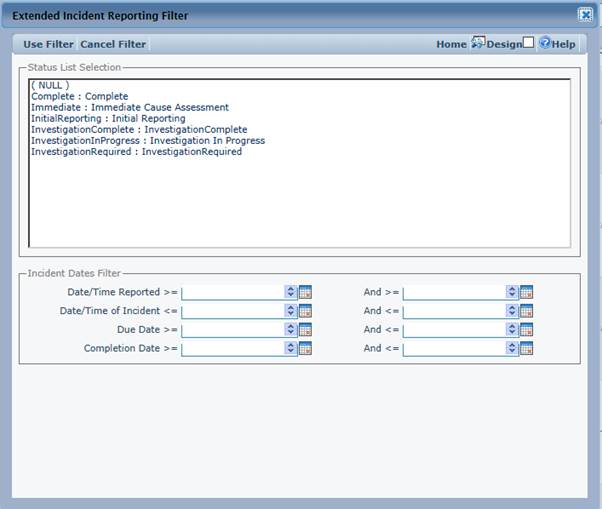Select "InvestigationInProgress" status entry
This screenshot has width=602, height=509.
point(148,141)
